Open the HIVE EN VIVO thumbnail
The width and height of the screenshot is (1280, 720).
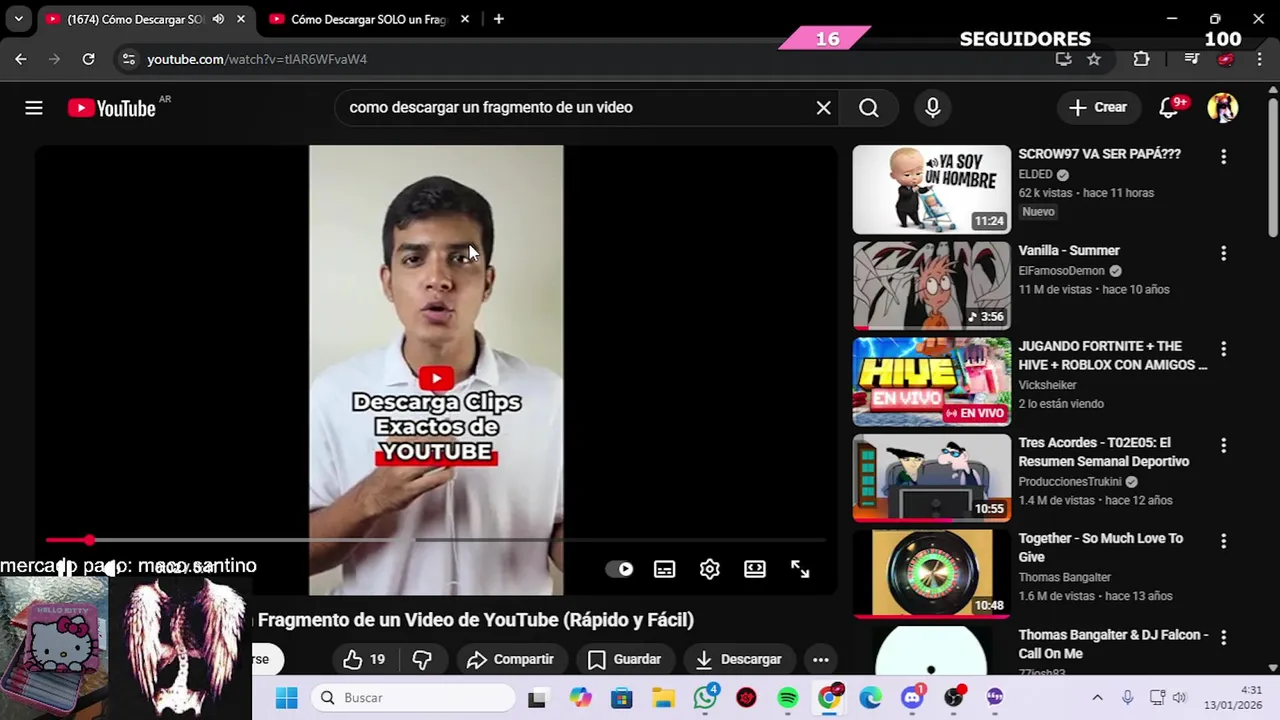pos(931,381)
